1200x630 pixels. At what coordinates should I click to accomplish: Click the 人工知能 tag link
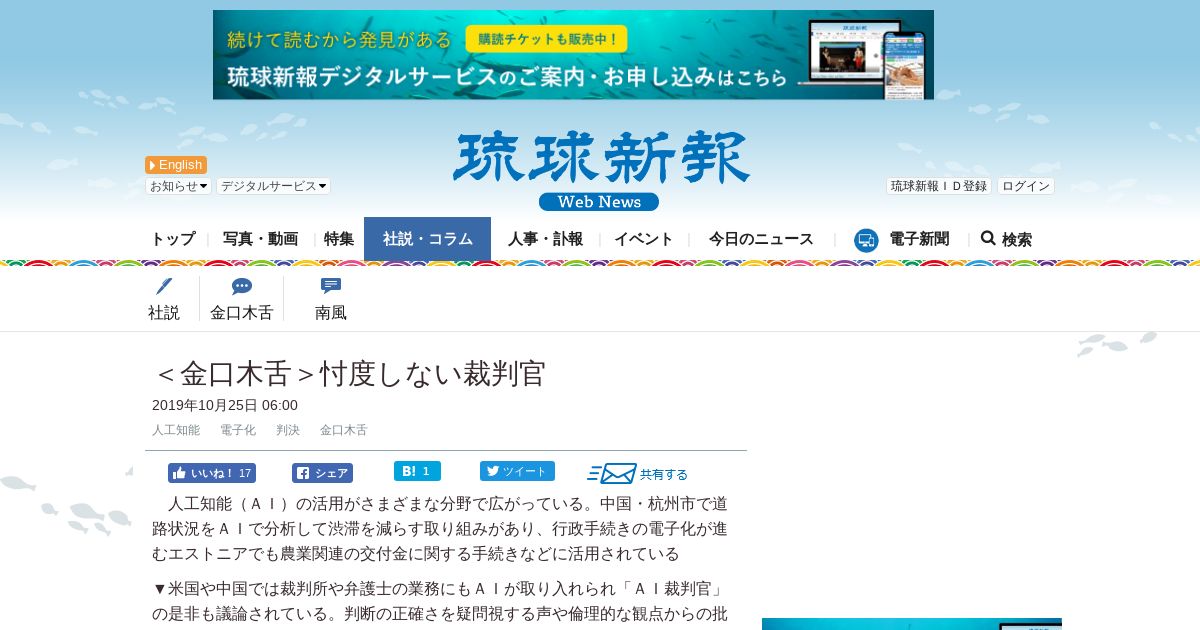(x=176, y=430)
